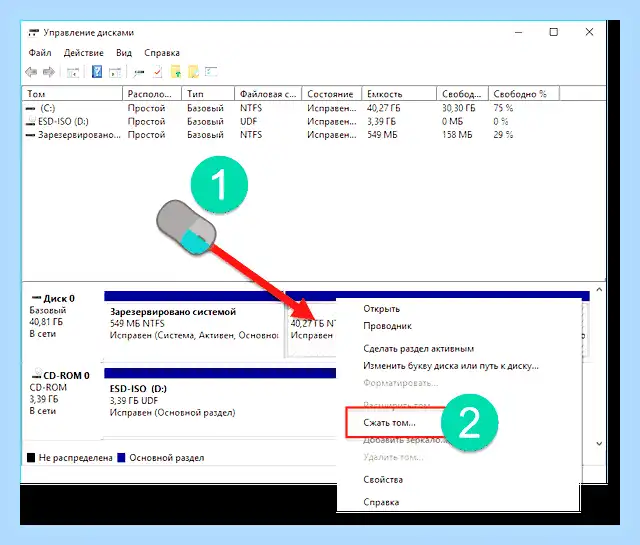Select the Зарезервировано системой partition block
640x545 pixels.
point(193,324)
